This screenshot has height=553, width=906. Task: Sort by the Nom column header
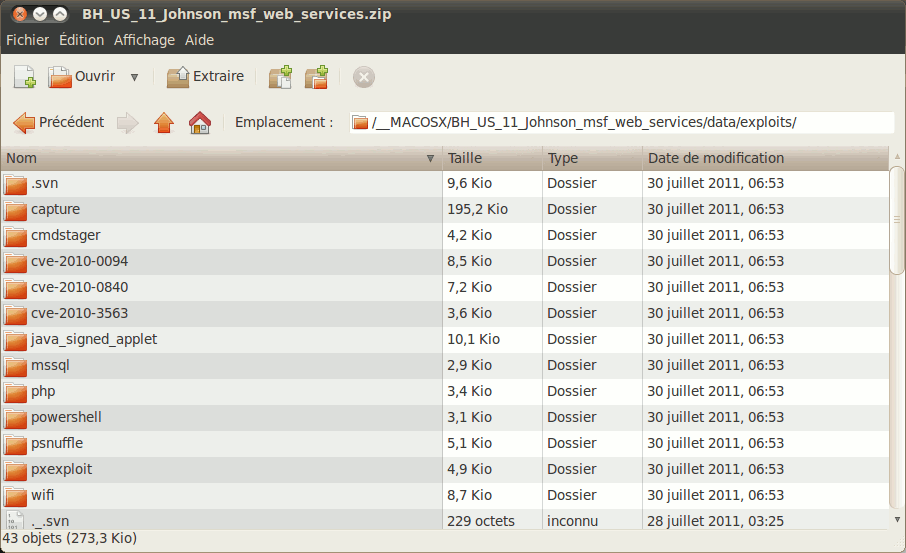click(220, 158)
